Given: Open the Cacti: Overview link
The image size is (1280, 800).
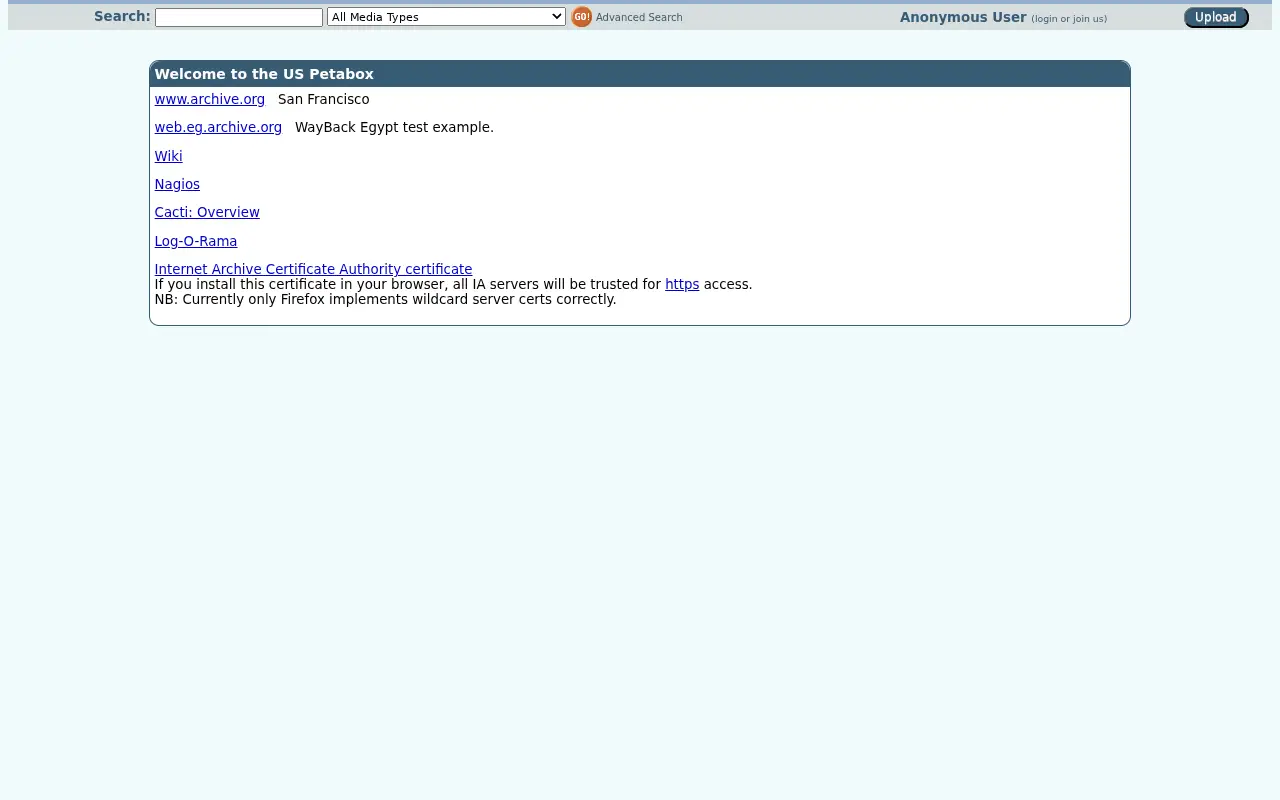Looking at the screenshot, I should click(207, 212).
